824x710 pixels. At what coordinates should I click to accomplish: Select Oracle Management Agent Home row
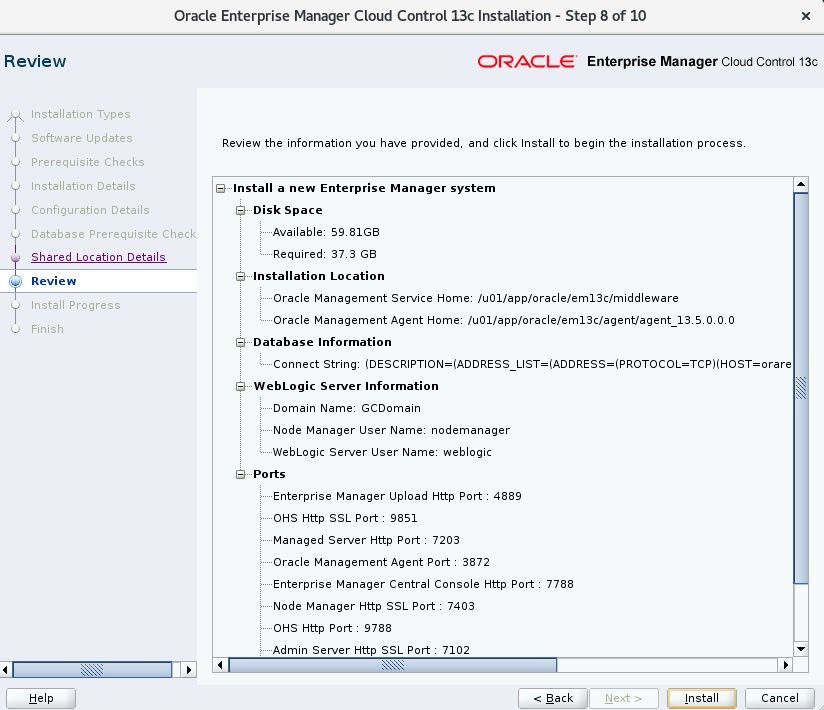(x=503, y=321)
